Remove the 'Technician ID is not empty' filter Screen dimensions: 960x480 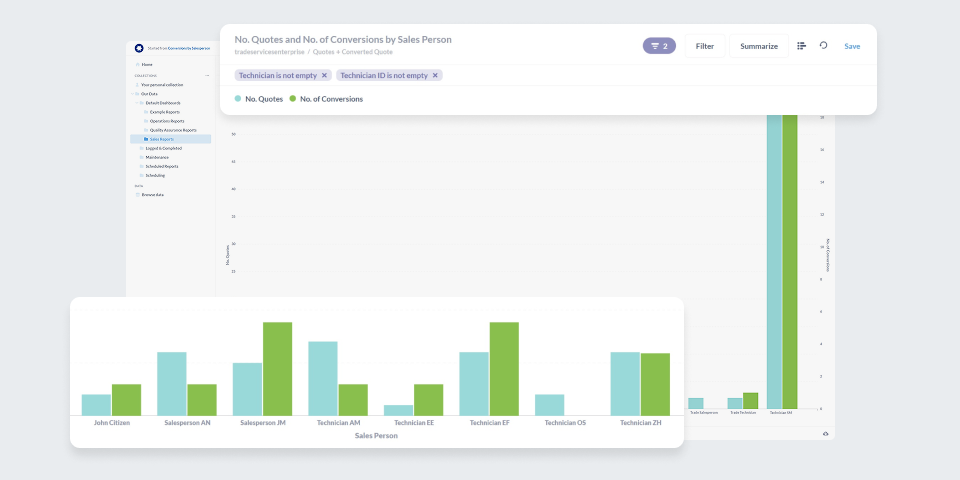click(435, 75)
